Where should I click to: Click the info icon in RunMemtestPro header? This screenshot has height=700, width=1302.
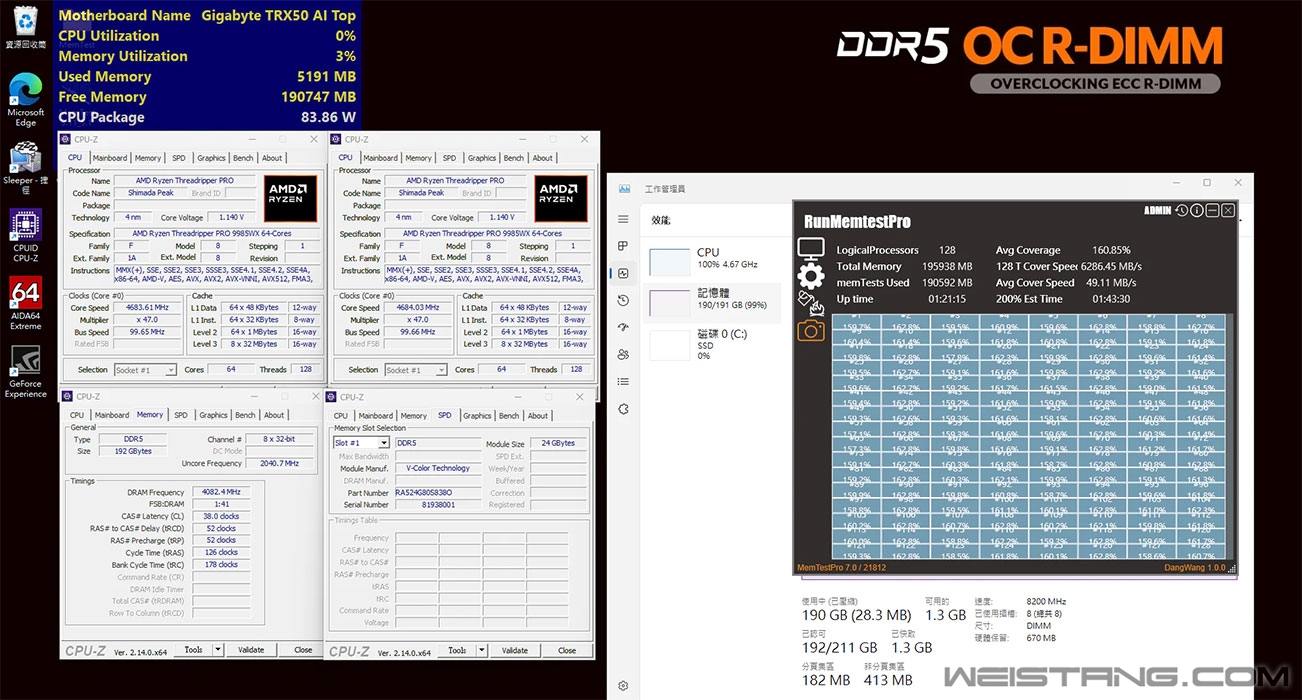1196,211
